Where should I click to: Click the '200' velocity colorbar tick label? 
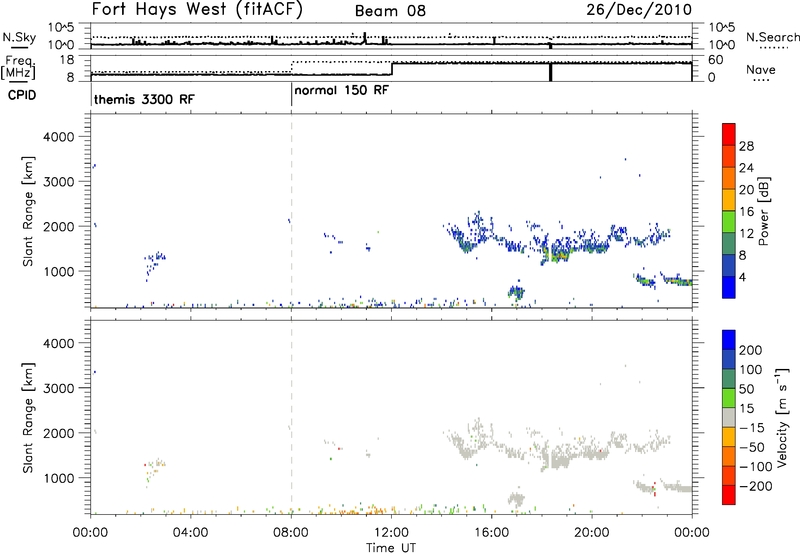[x=751, y=350]
